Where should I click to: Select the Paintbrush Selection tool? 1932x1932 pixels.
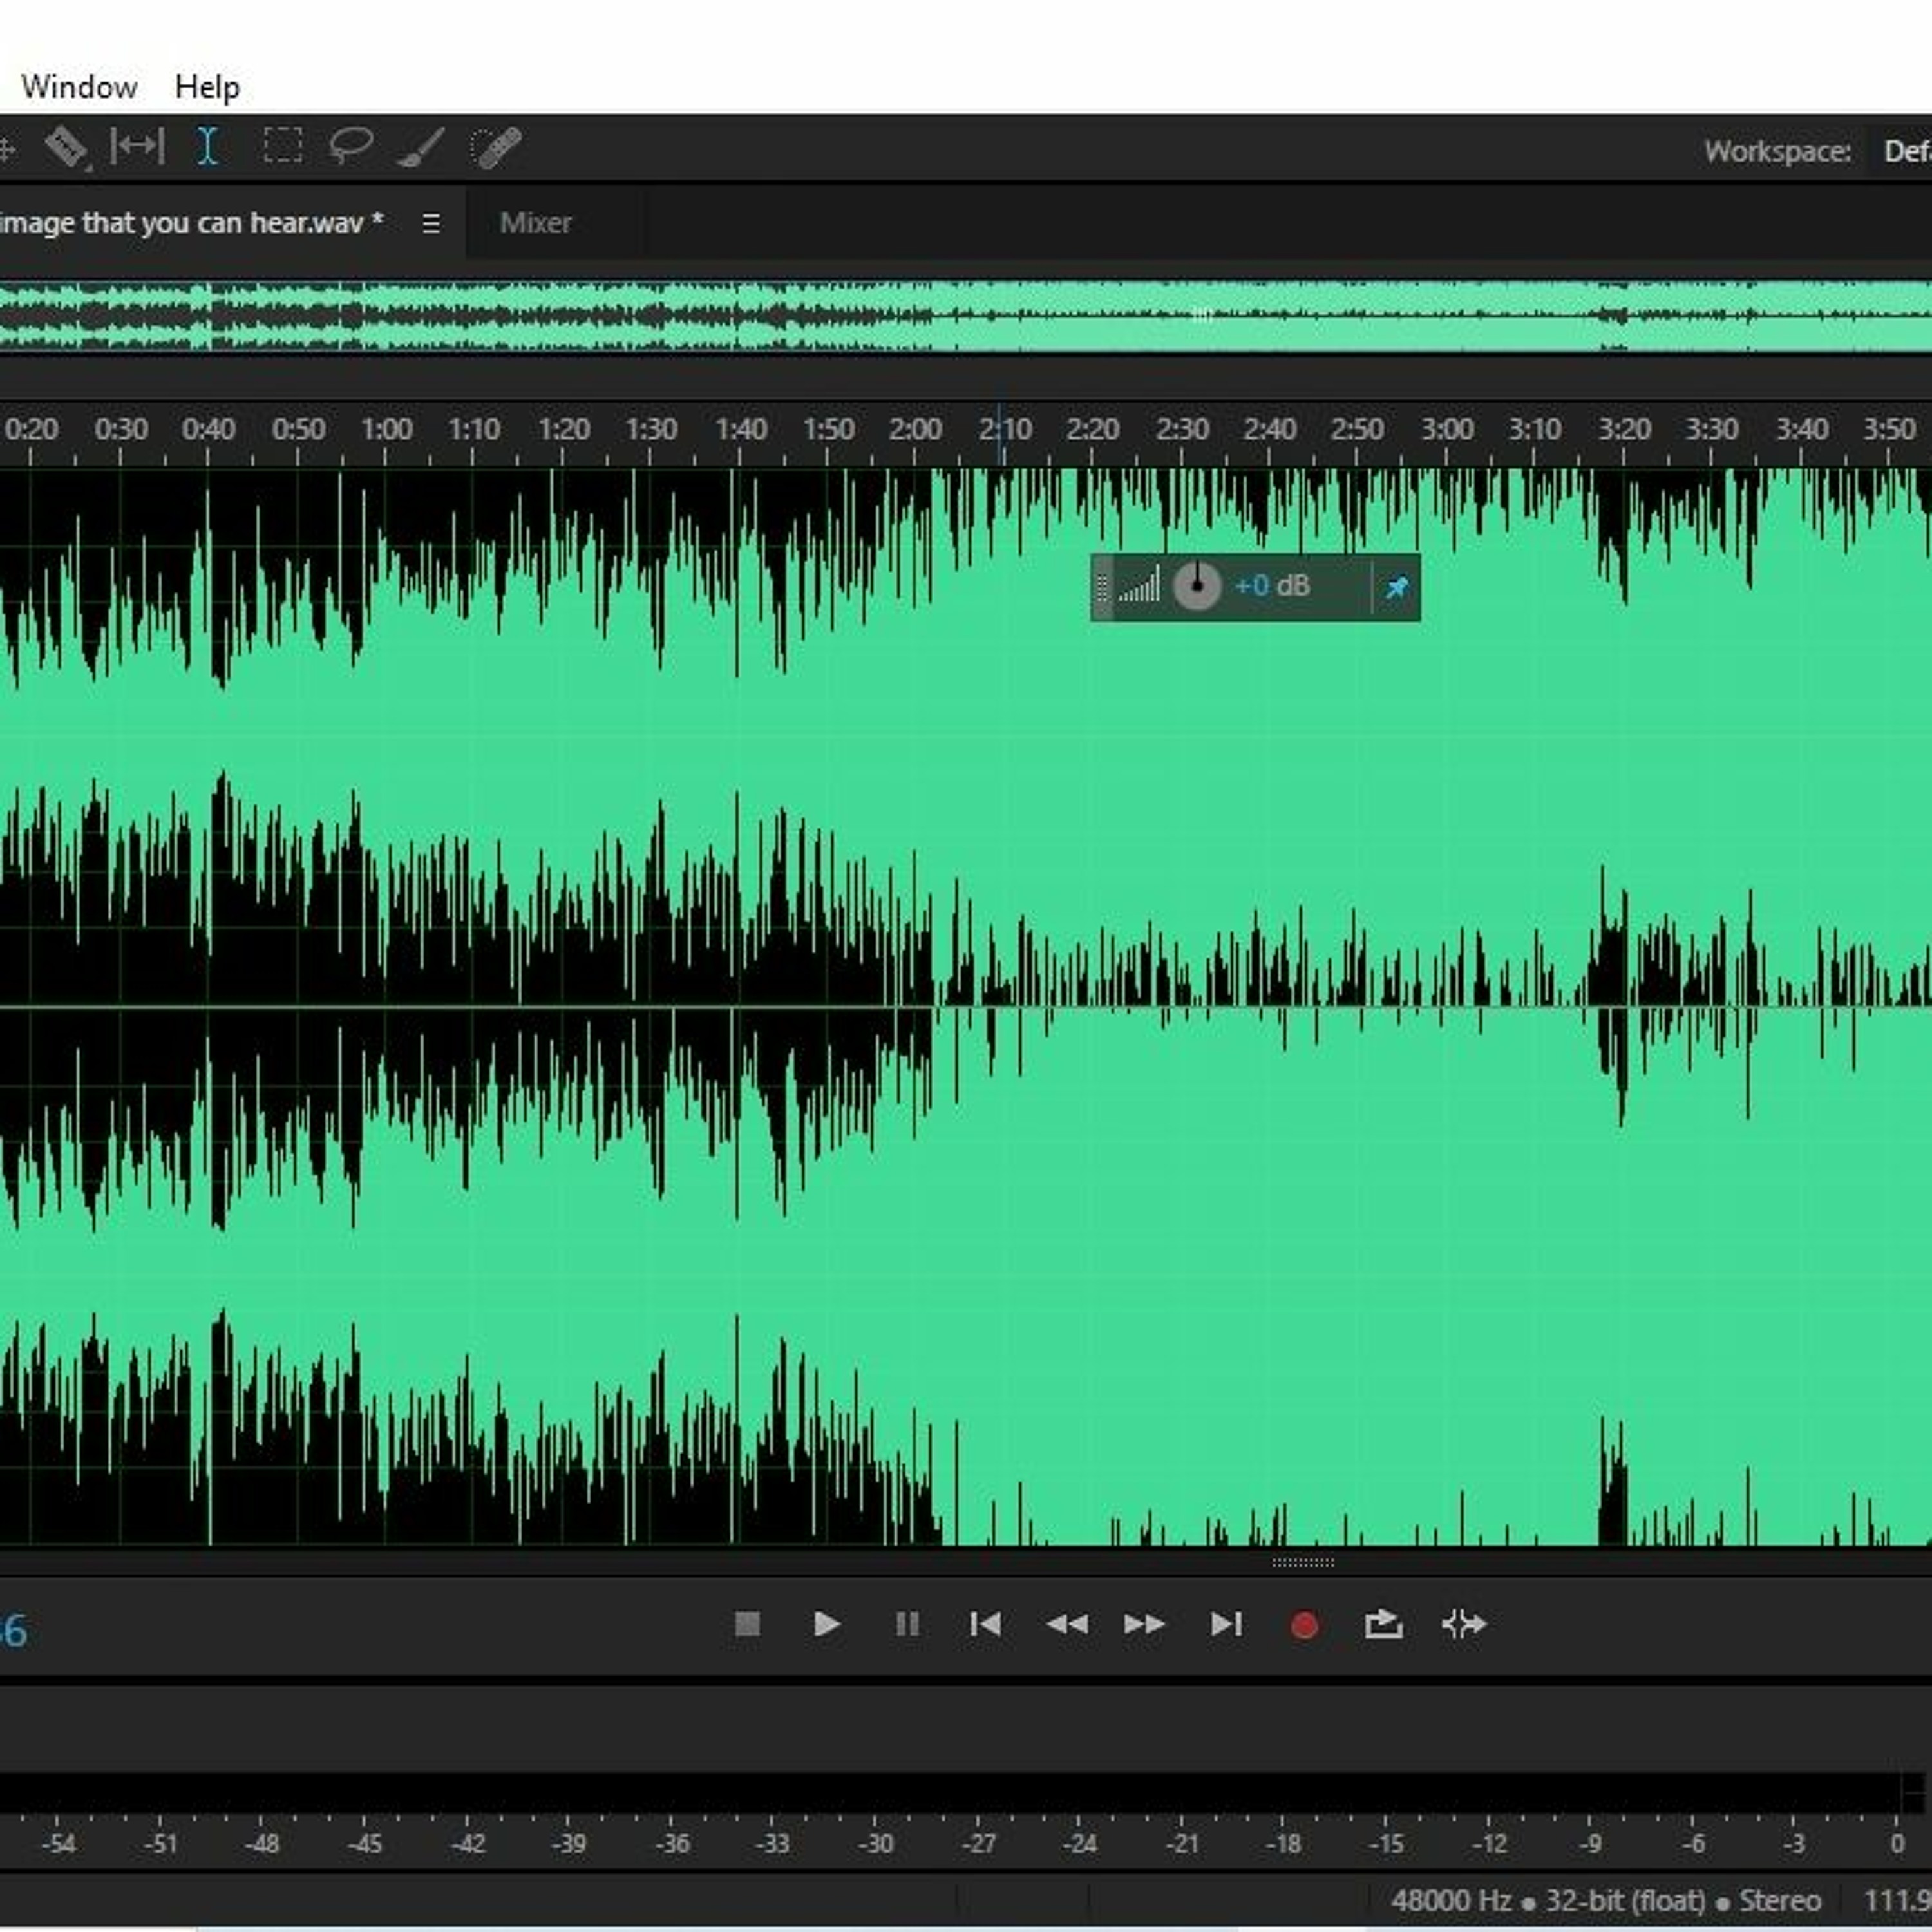[421, 147]
